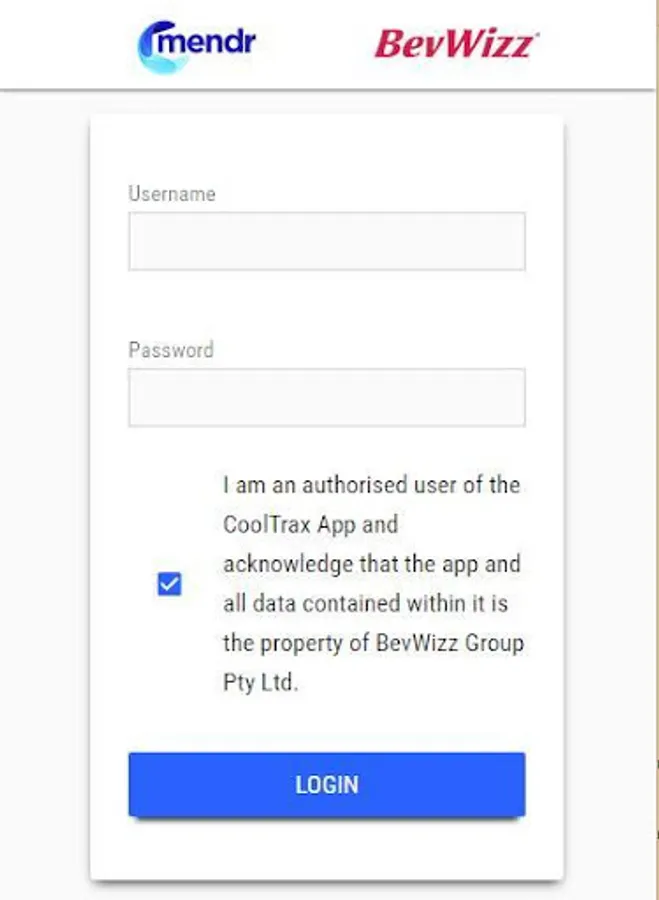This screenshot has width=659, height=900.
Task: Click the Password label text
Action: [x=171, y=350]
